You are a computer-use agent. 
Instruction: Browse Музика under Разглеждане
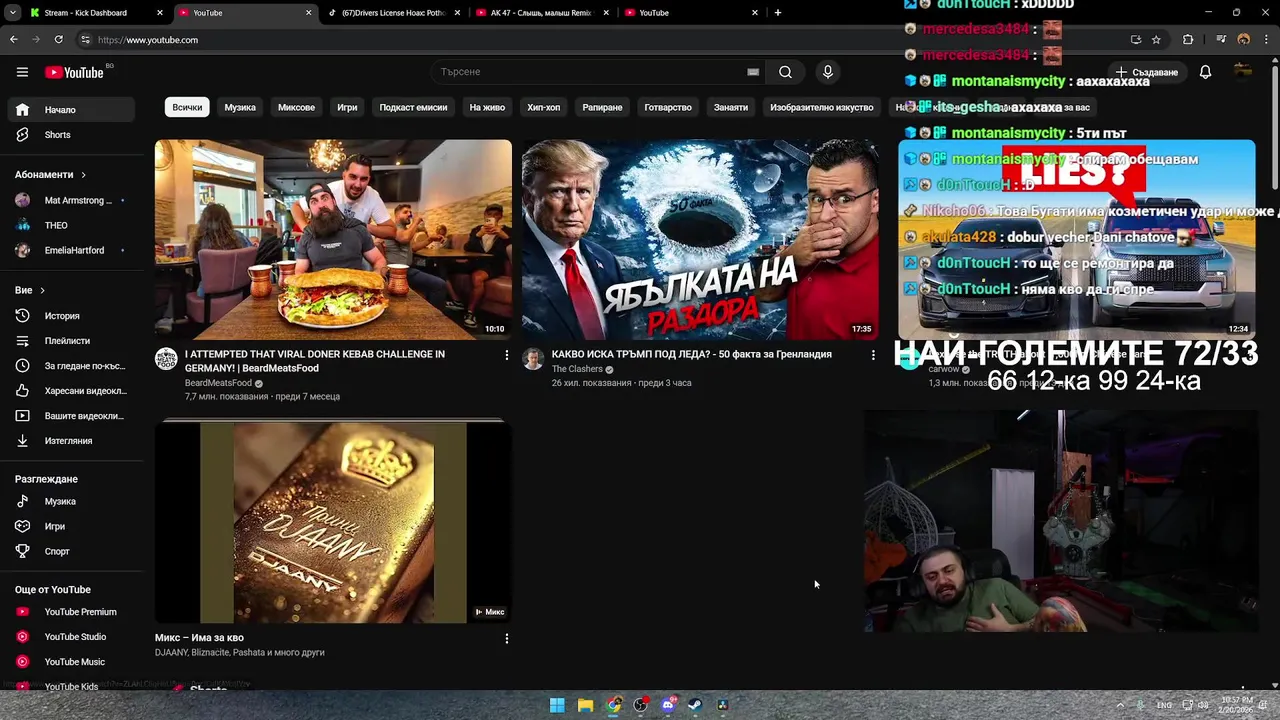click(x=71, y=501)
